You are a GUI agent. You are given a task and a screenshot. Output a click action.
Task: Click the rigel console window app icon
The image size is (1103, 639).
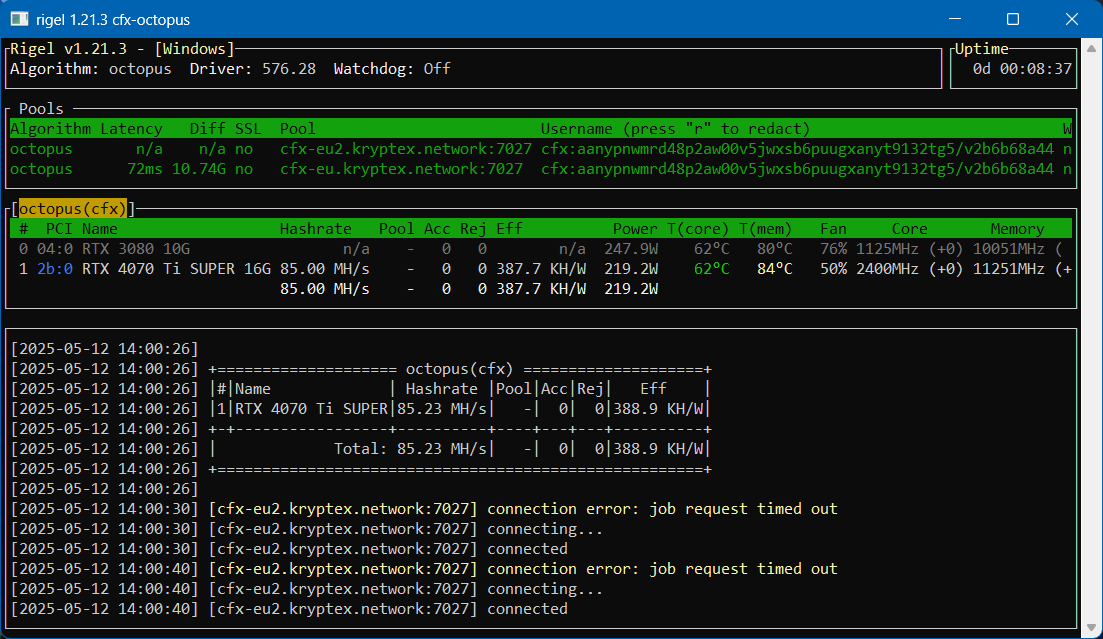click(20, 19)
